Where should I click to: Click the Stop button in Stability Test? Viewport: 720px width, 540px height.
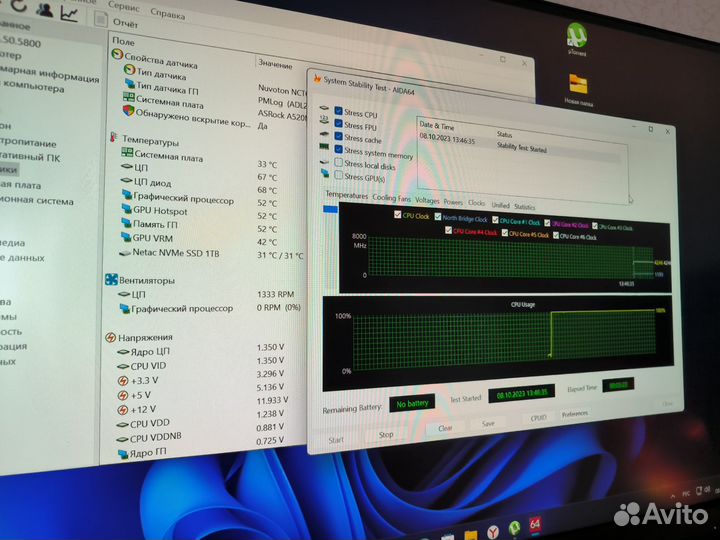click(x=386, y=434)
